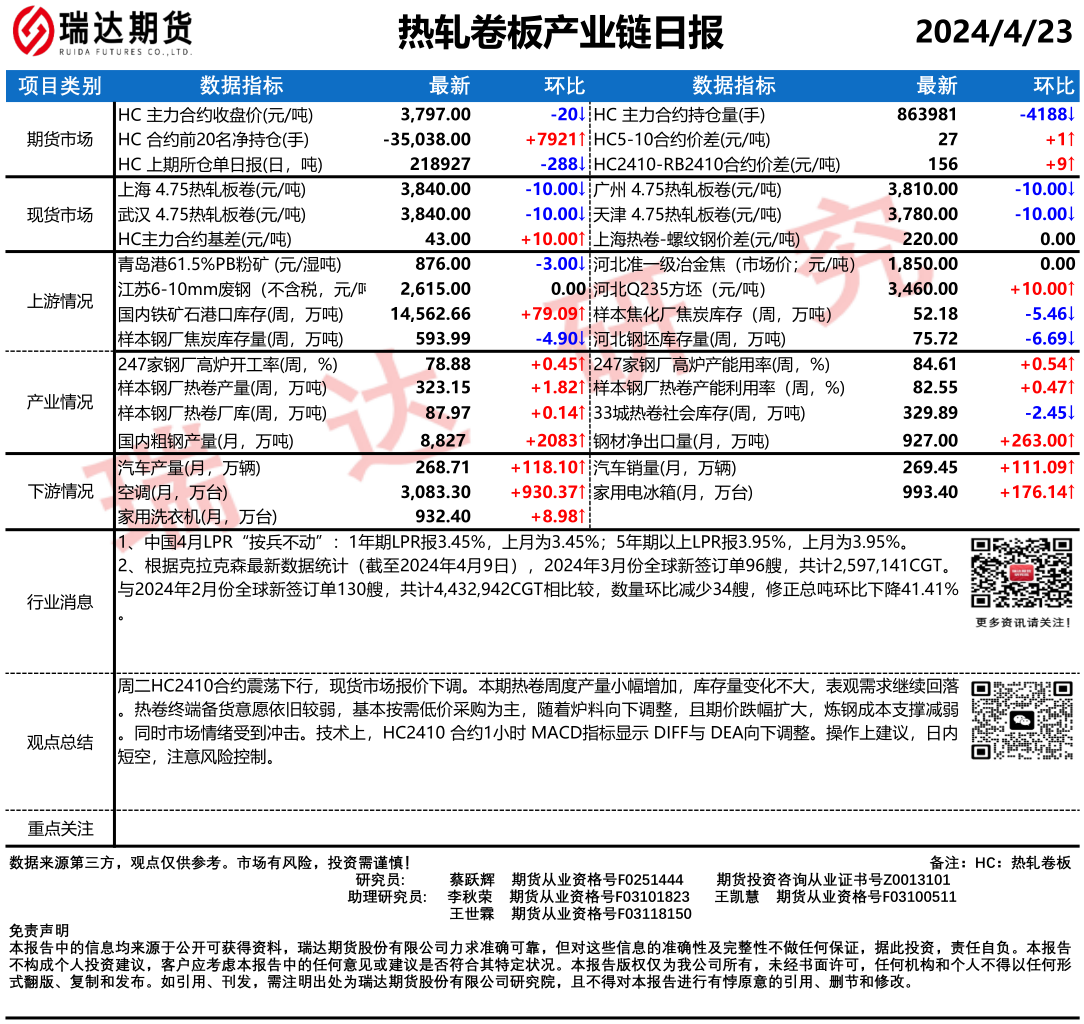Select the PB fines price "876.00"
1084x1024 pixels.
[443, 264]
